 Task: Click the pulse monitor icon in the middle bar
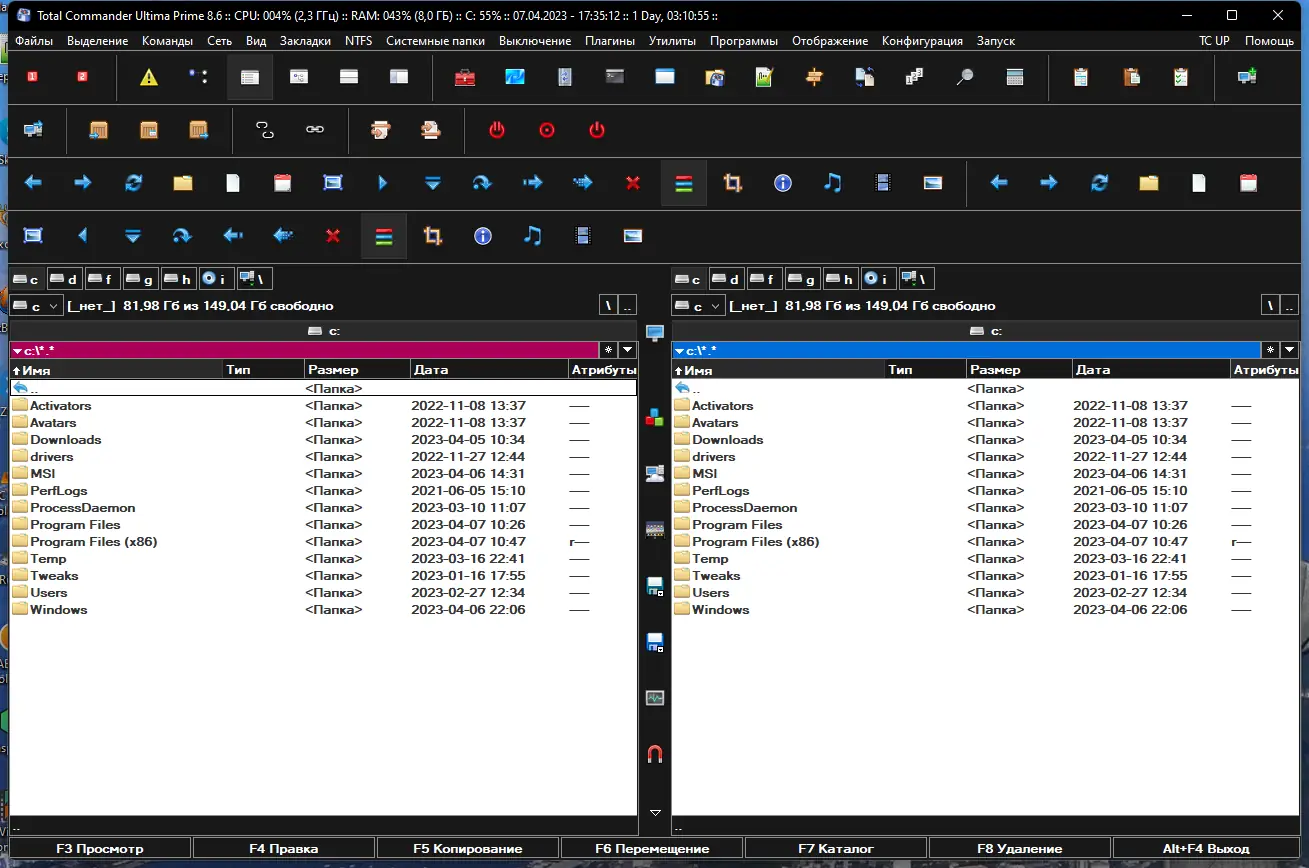pos(655,698)
